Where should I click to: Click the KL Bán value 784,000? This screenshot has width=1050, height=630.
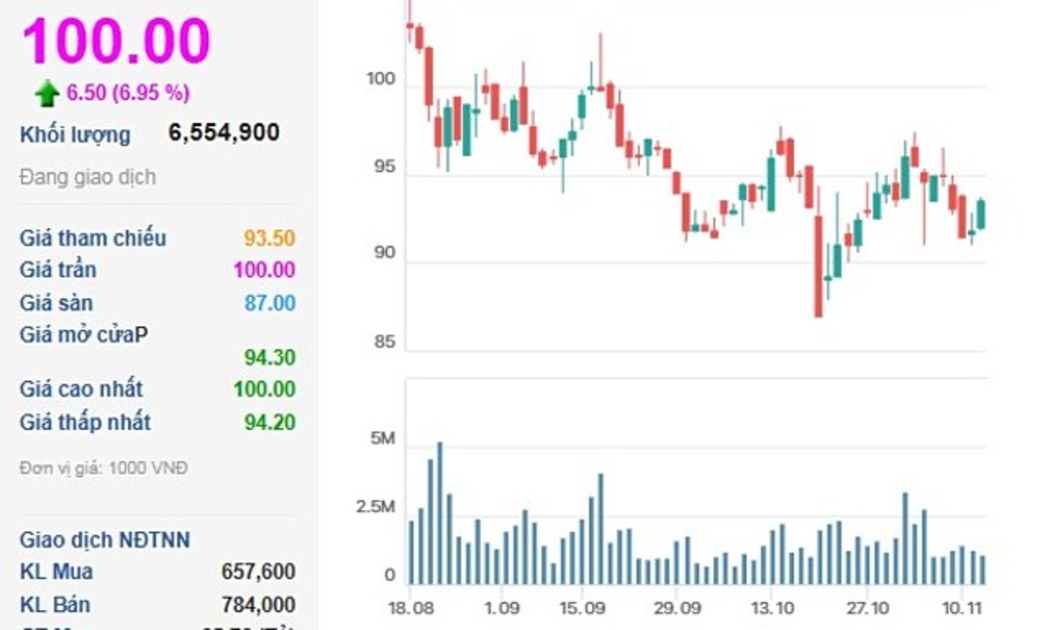[x=258, y=605]
